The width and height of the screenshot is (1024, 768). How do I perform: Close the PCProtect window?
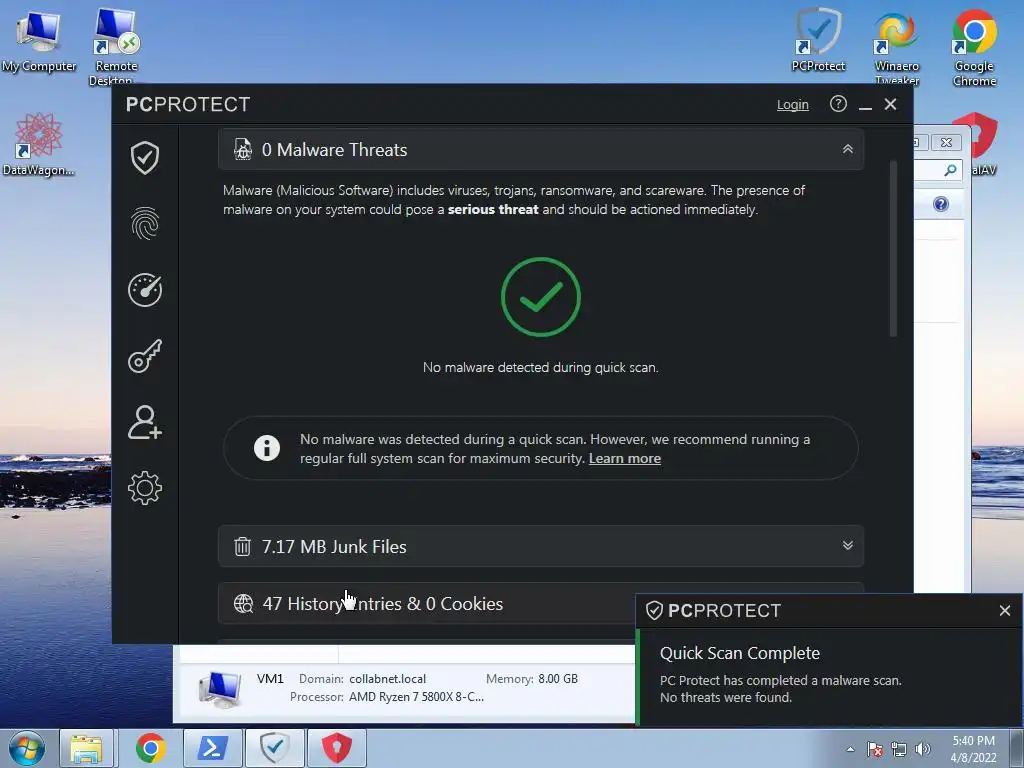(x=890, y=104)
